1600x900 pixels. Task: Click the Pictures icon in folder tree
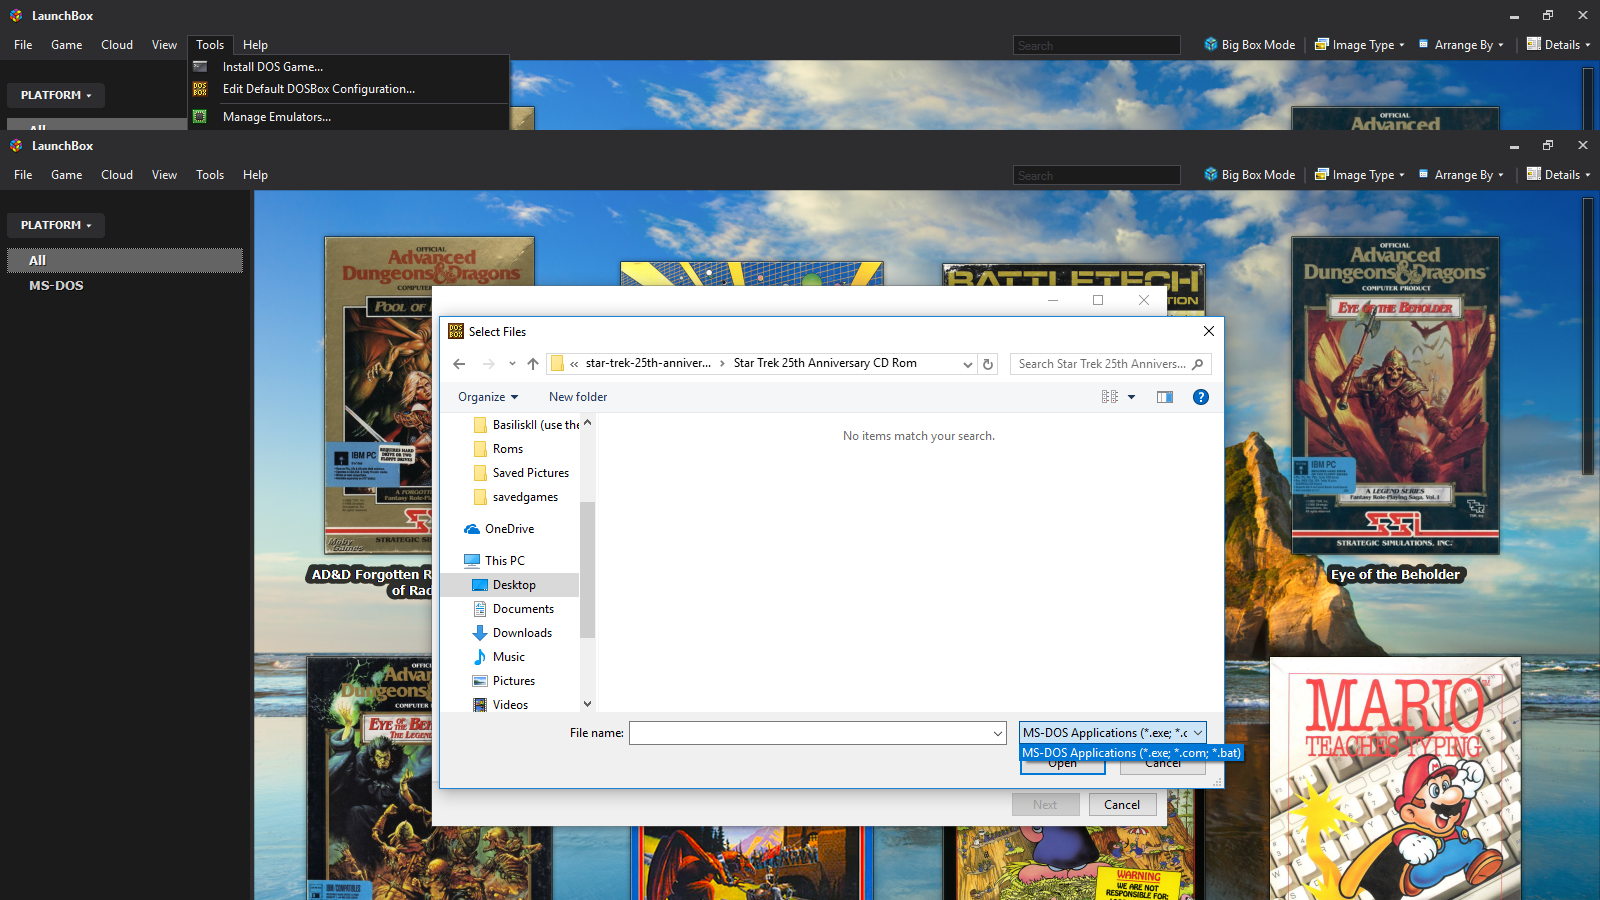pyautogui.click(x=480, y=681)
